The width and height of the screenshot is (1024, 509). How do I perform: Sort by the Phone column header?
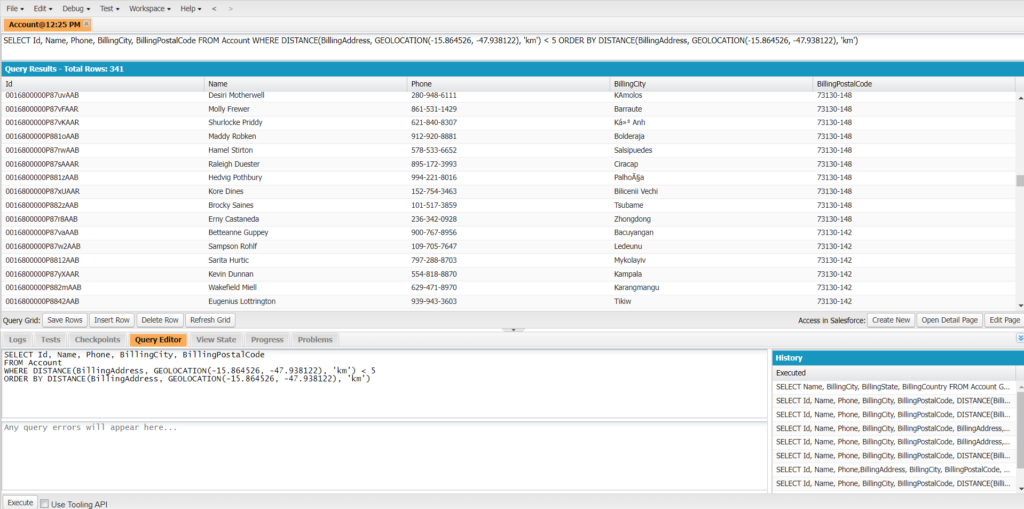click(508, 84)
